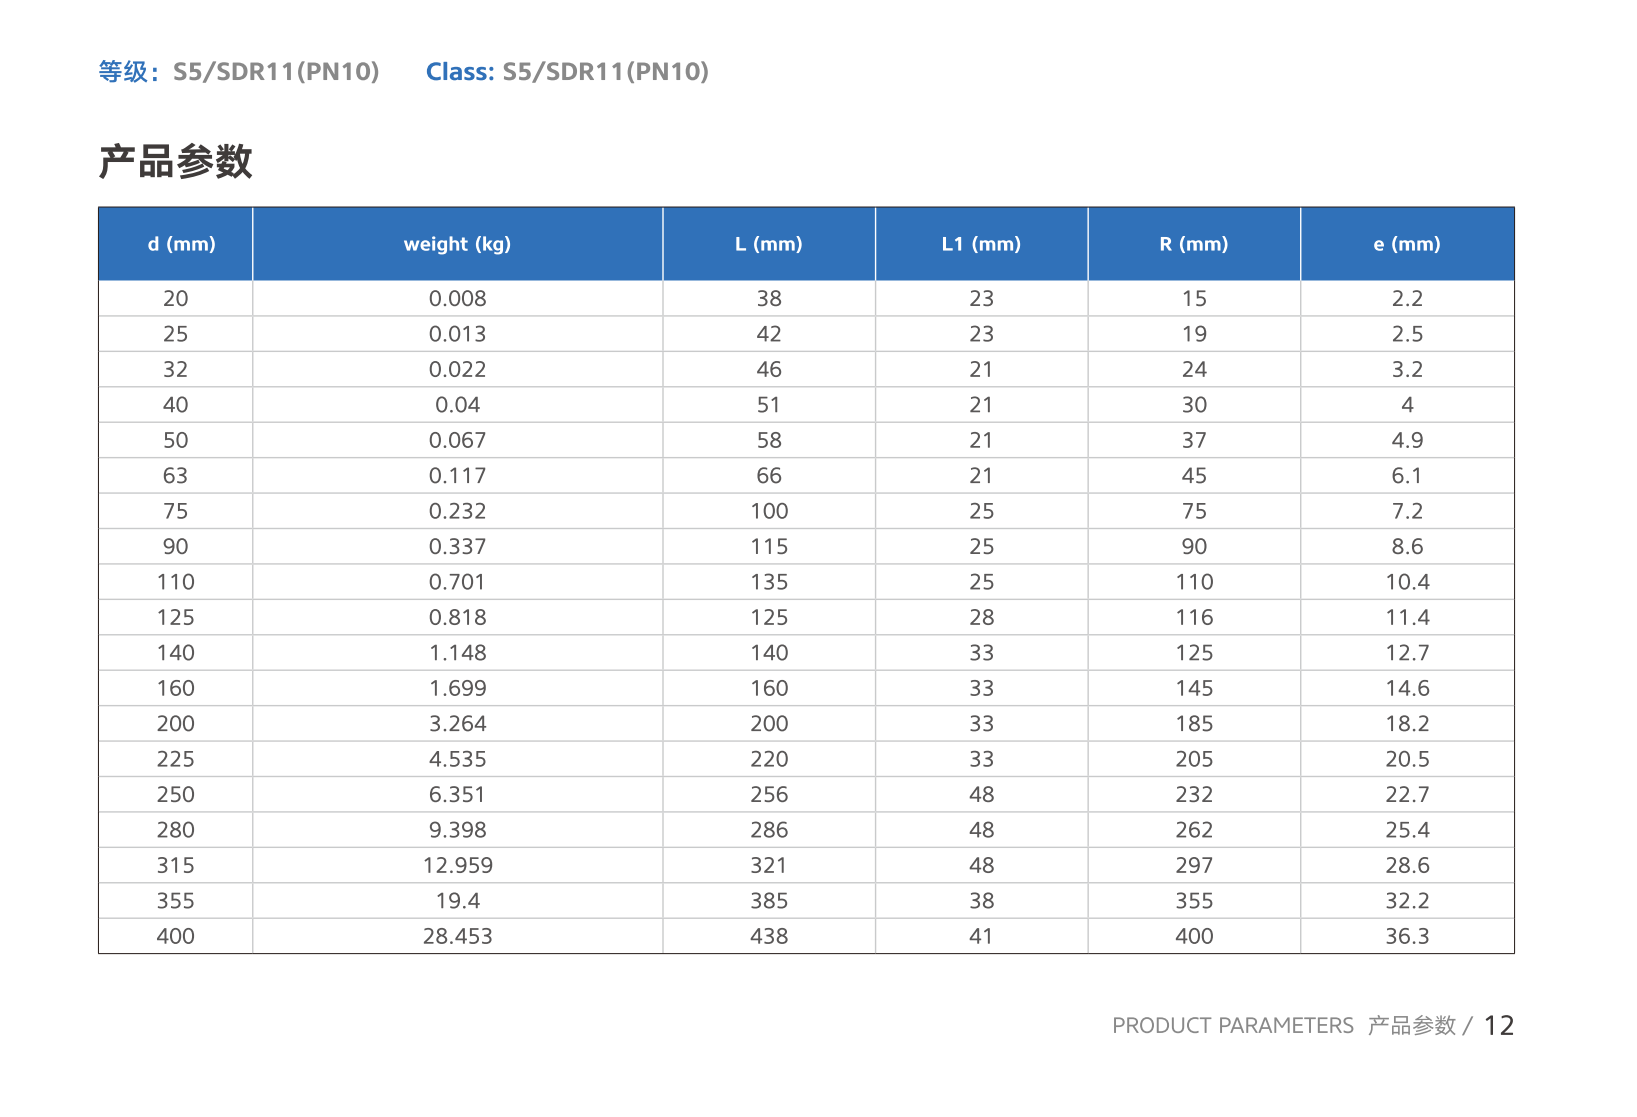Click the PRODUCT PARAMETERS footer text
Viewport: 1637px width, 1117px height.
coord(1232,1026)
